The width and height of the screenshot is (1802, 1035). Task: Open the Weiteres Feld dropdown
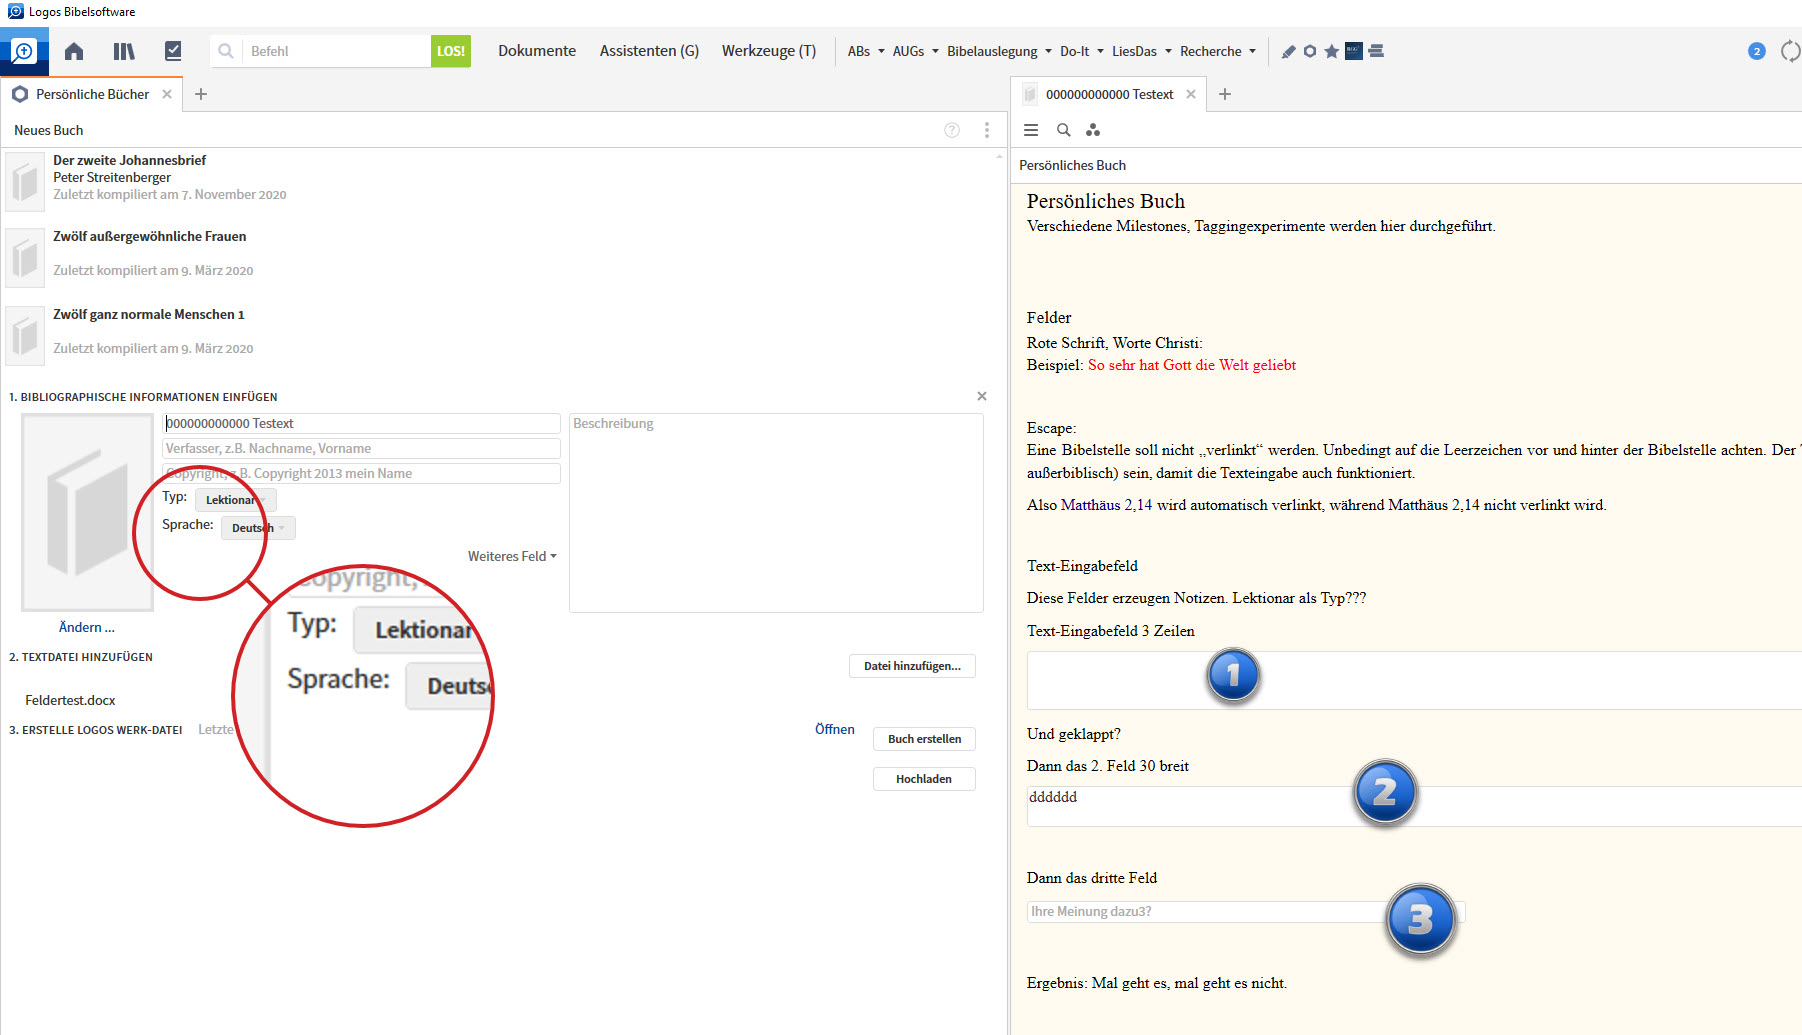tap(512, 556)
